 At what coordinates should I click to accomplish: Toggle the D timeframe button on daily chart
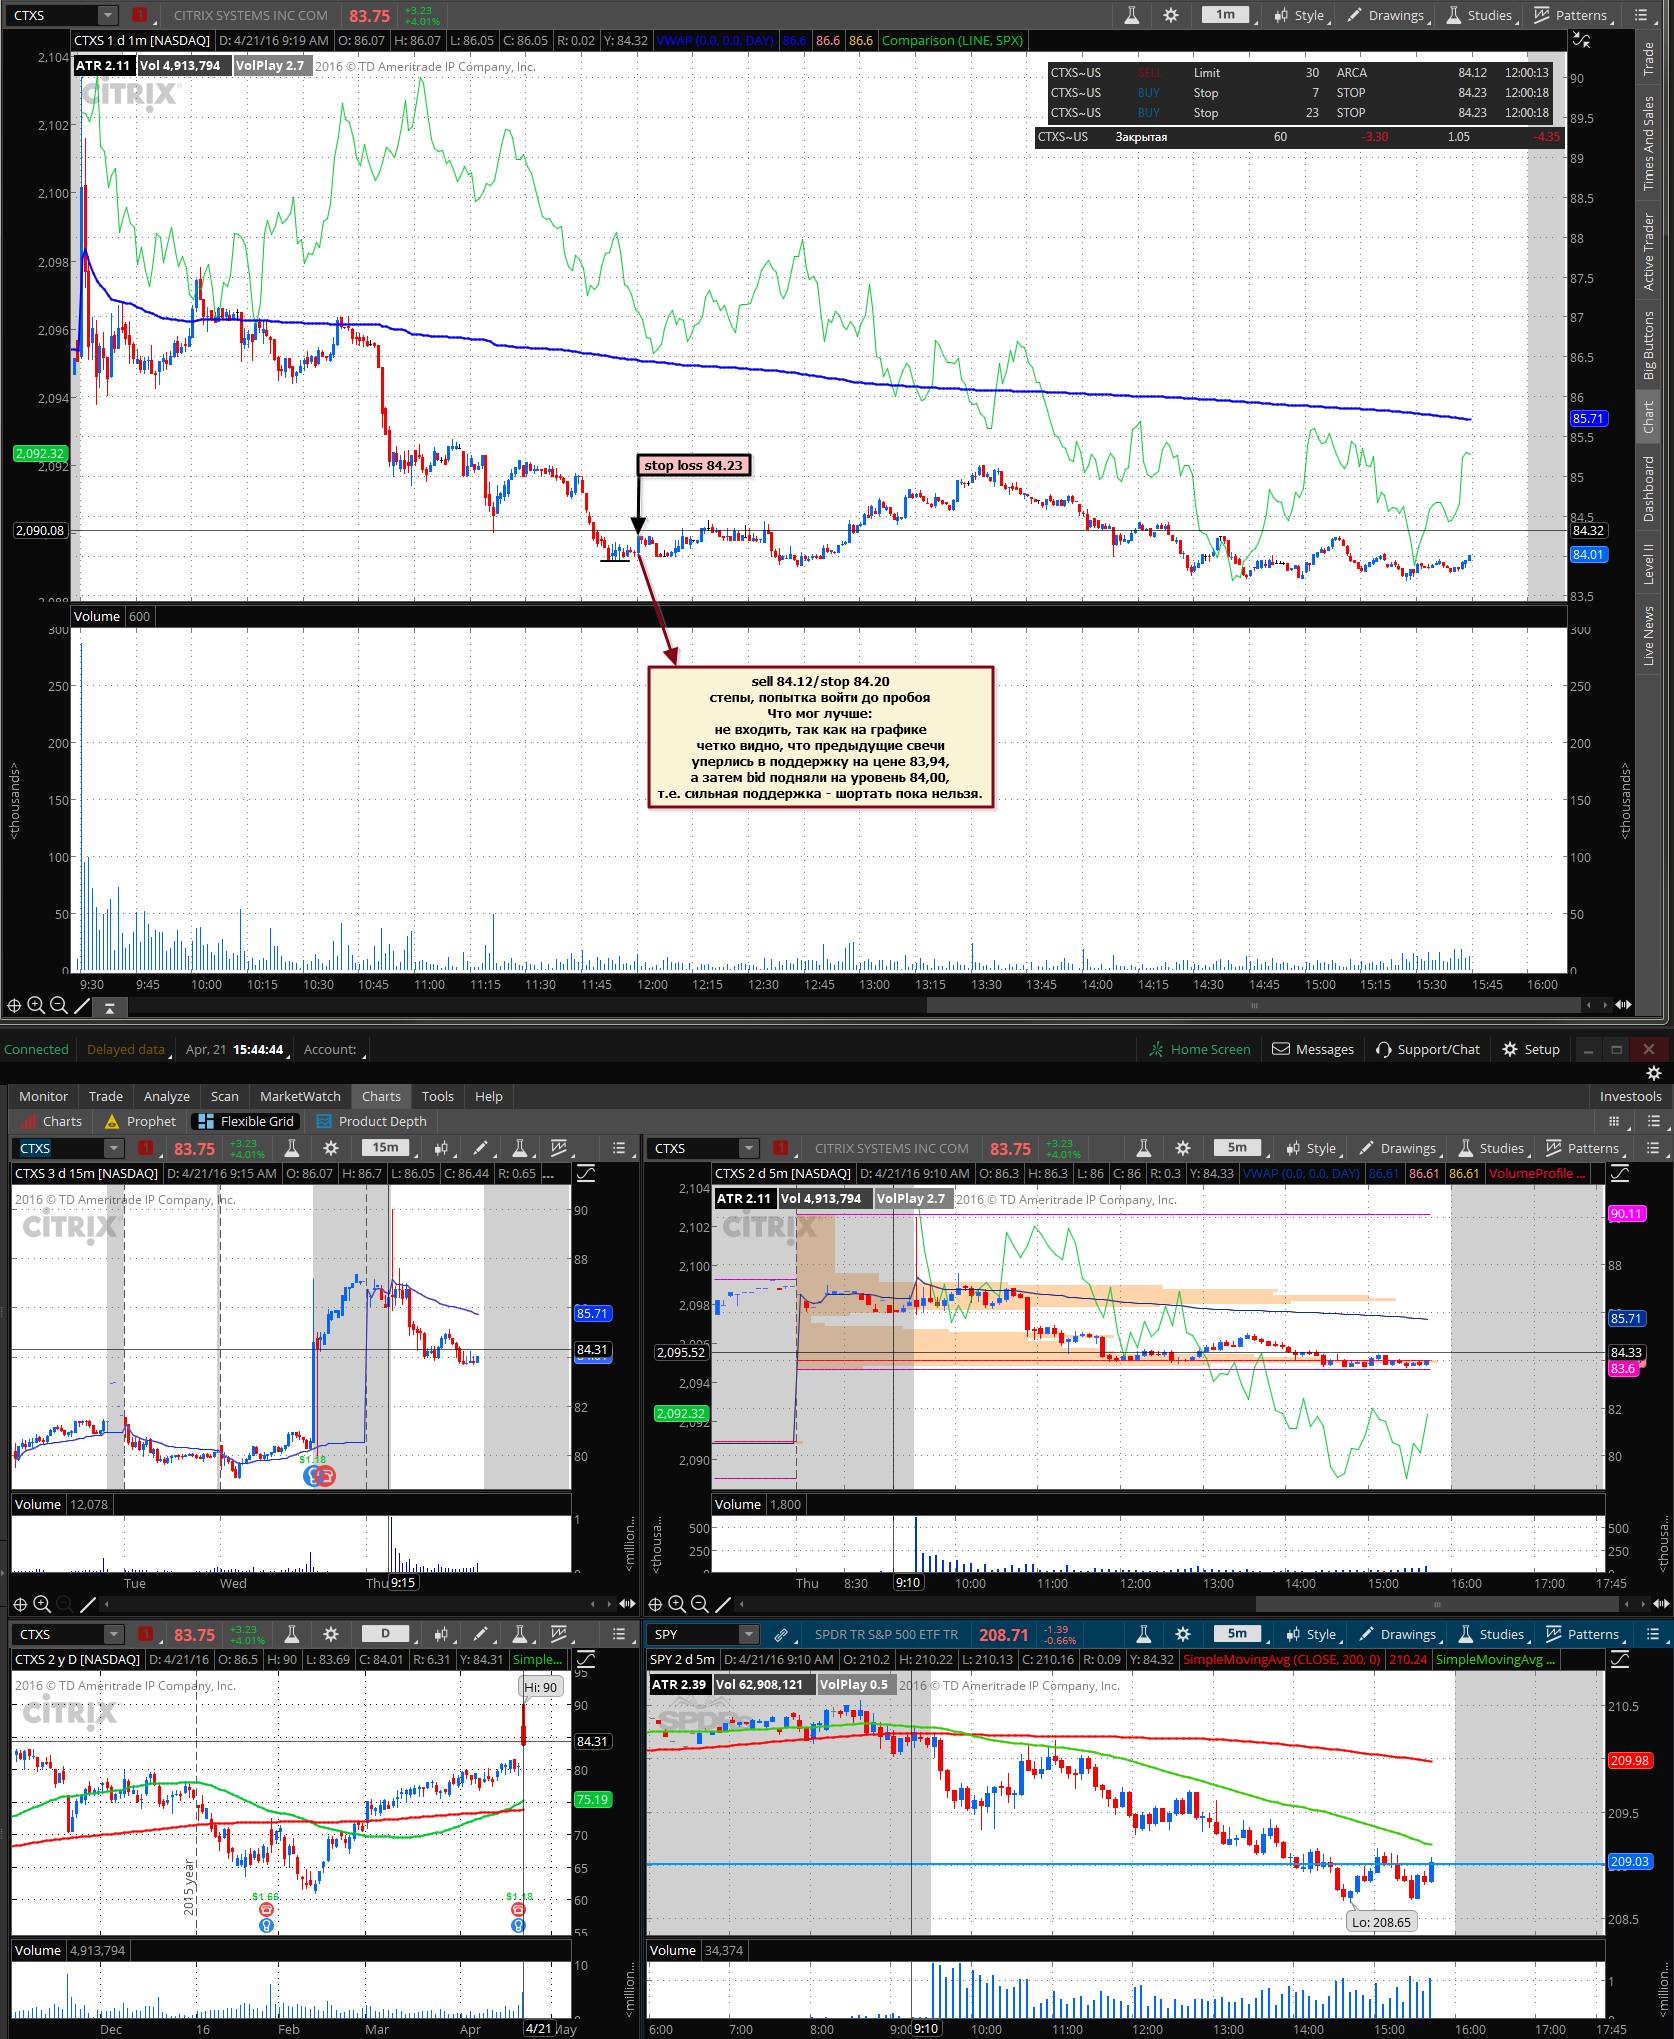[x=385, y=1634]
